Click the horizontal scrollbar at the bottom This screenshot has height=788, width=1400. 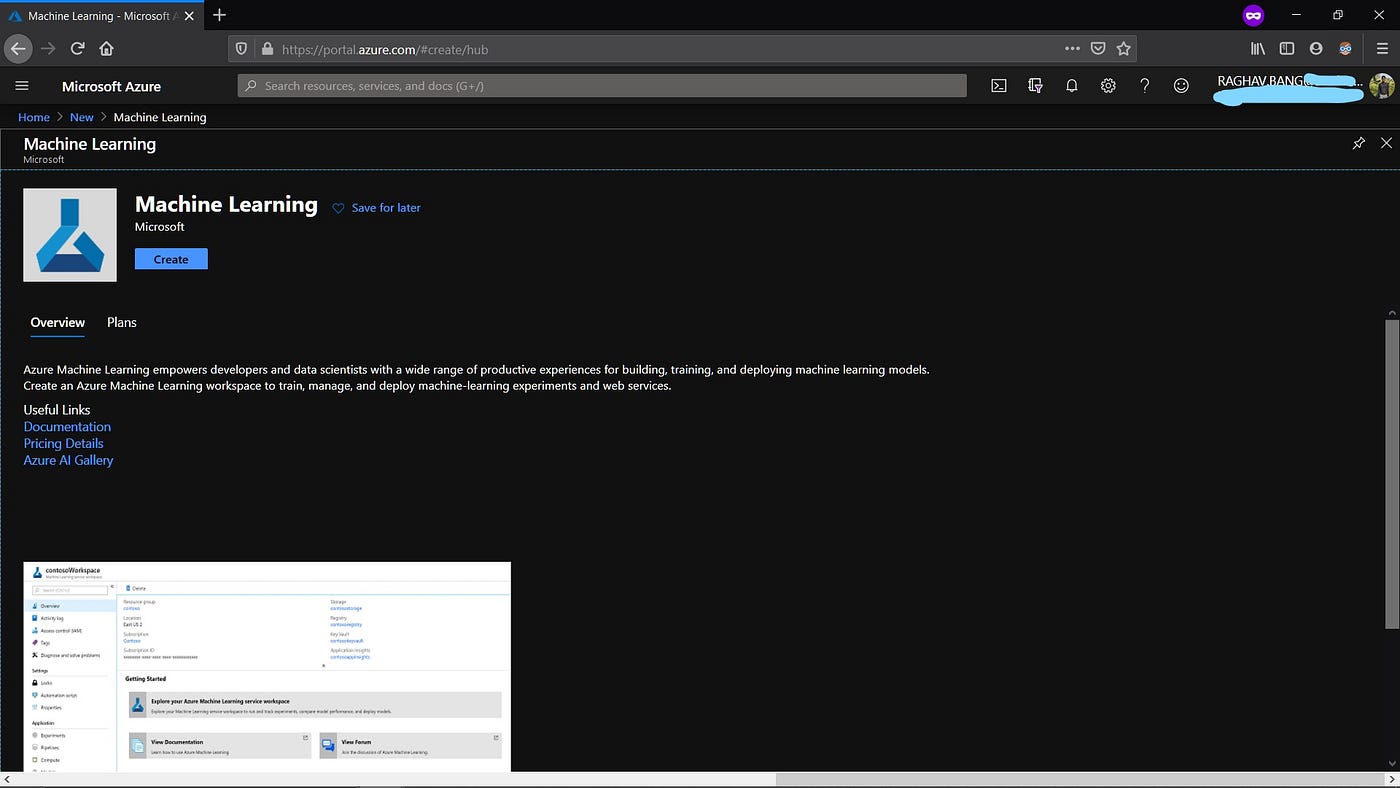[1082, 779]
